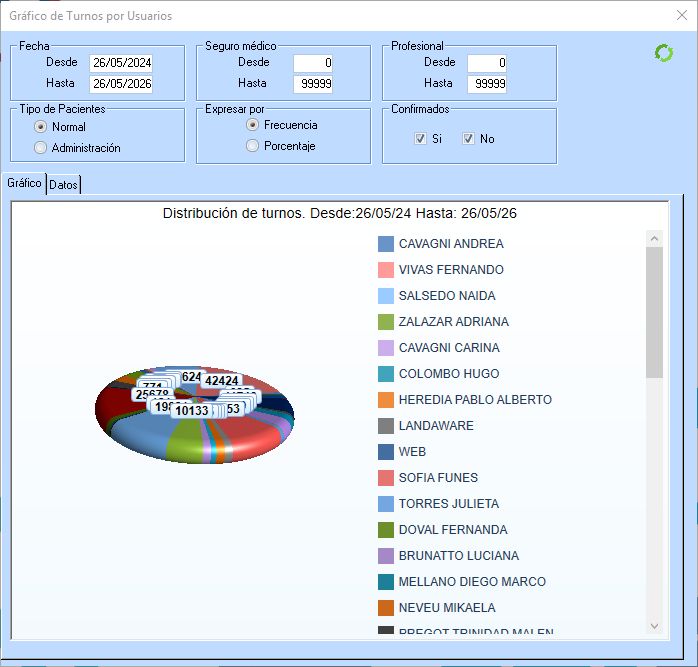Select legend entry LANDAWARE
Screen dimensions: 698x667
tap(436, 426)
